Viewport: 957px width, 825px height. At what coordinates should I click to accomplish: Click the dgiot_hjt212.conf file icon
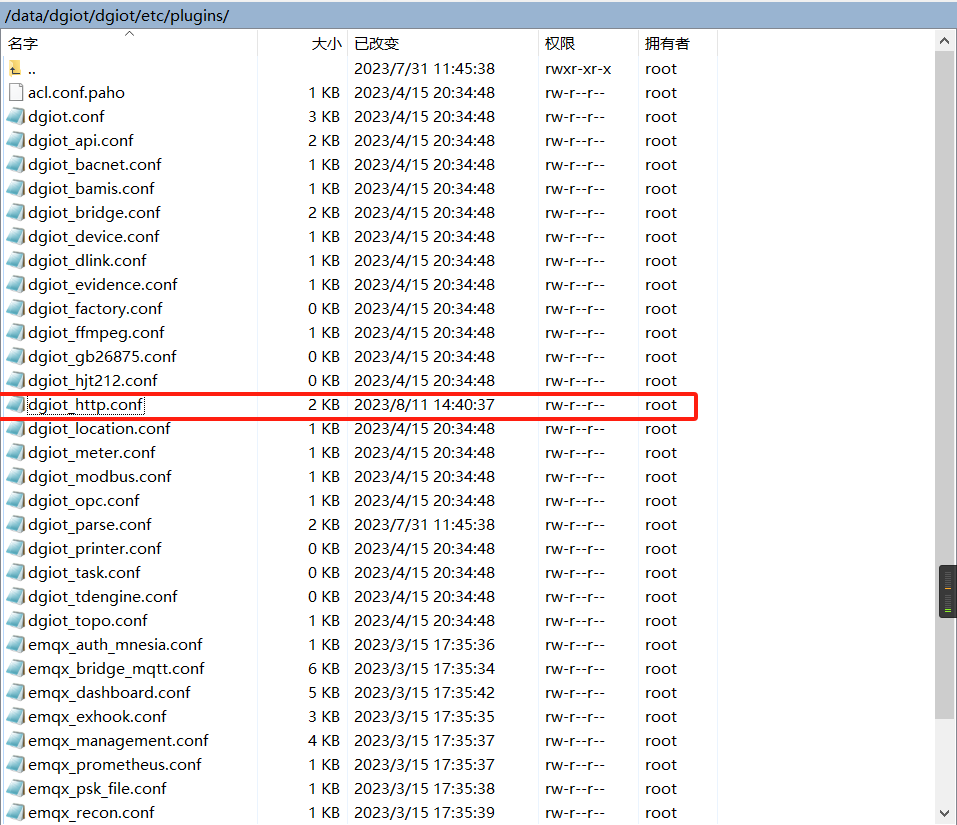[16, 381]
